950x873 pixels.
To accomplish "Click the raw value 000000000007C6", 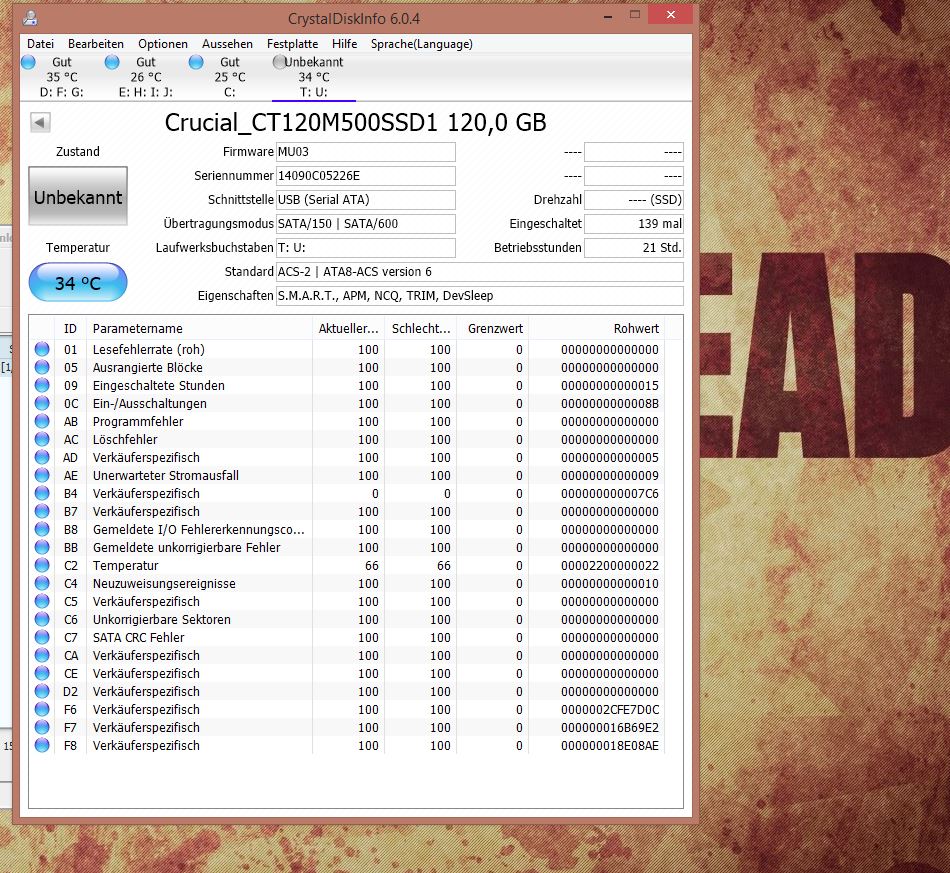I will pos(610,493).
